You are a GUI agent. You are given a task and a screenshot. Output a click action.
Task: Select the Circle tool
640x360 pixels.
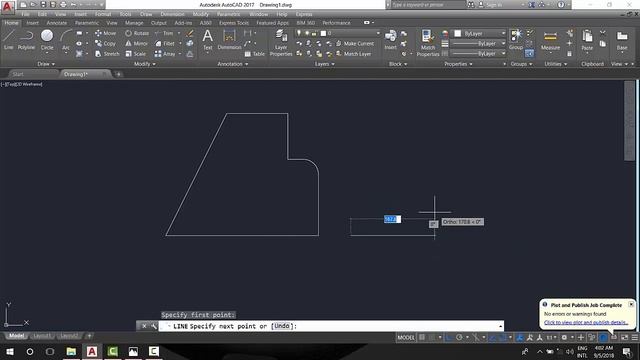[47, 40]
